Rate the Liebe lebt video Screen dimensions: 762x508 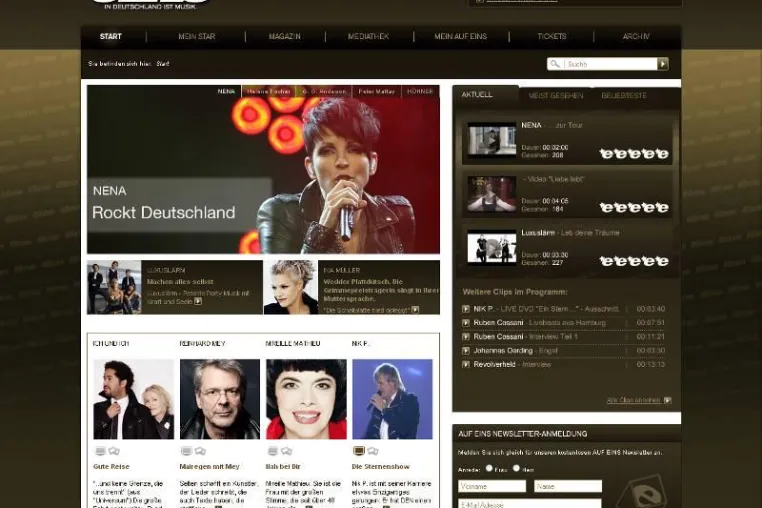pos(634,208)
